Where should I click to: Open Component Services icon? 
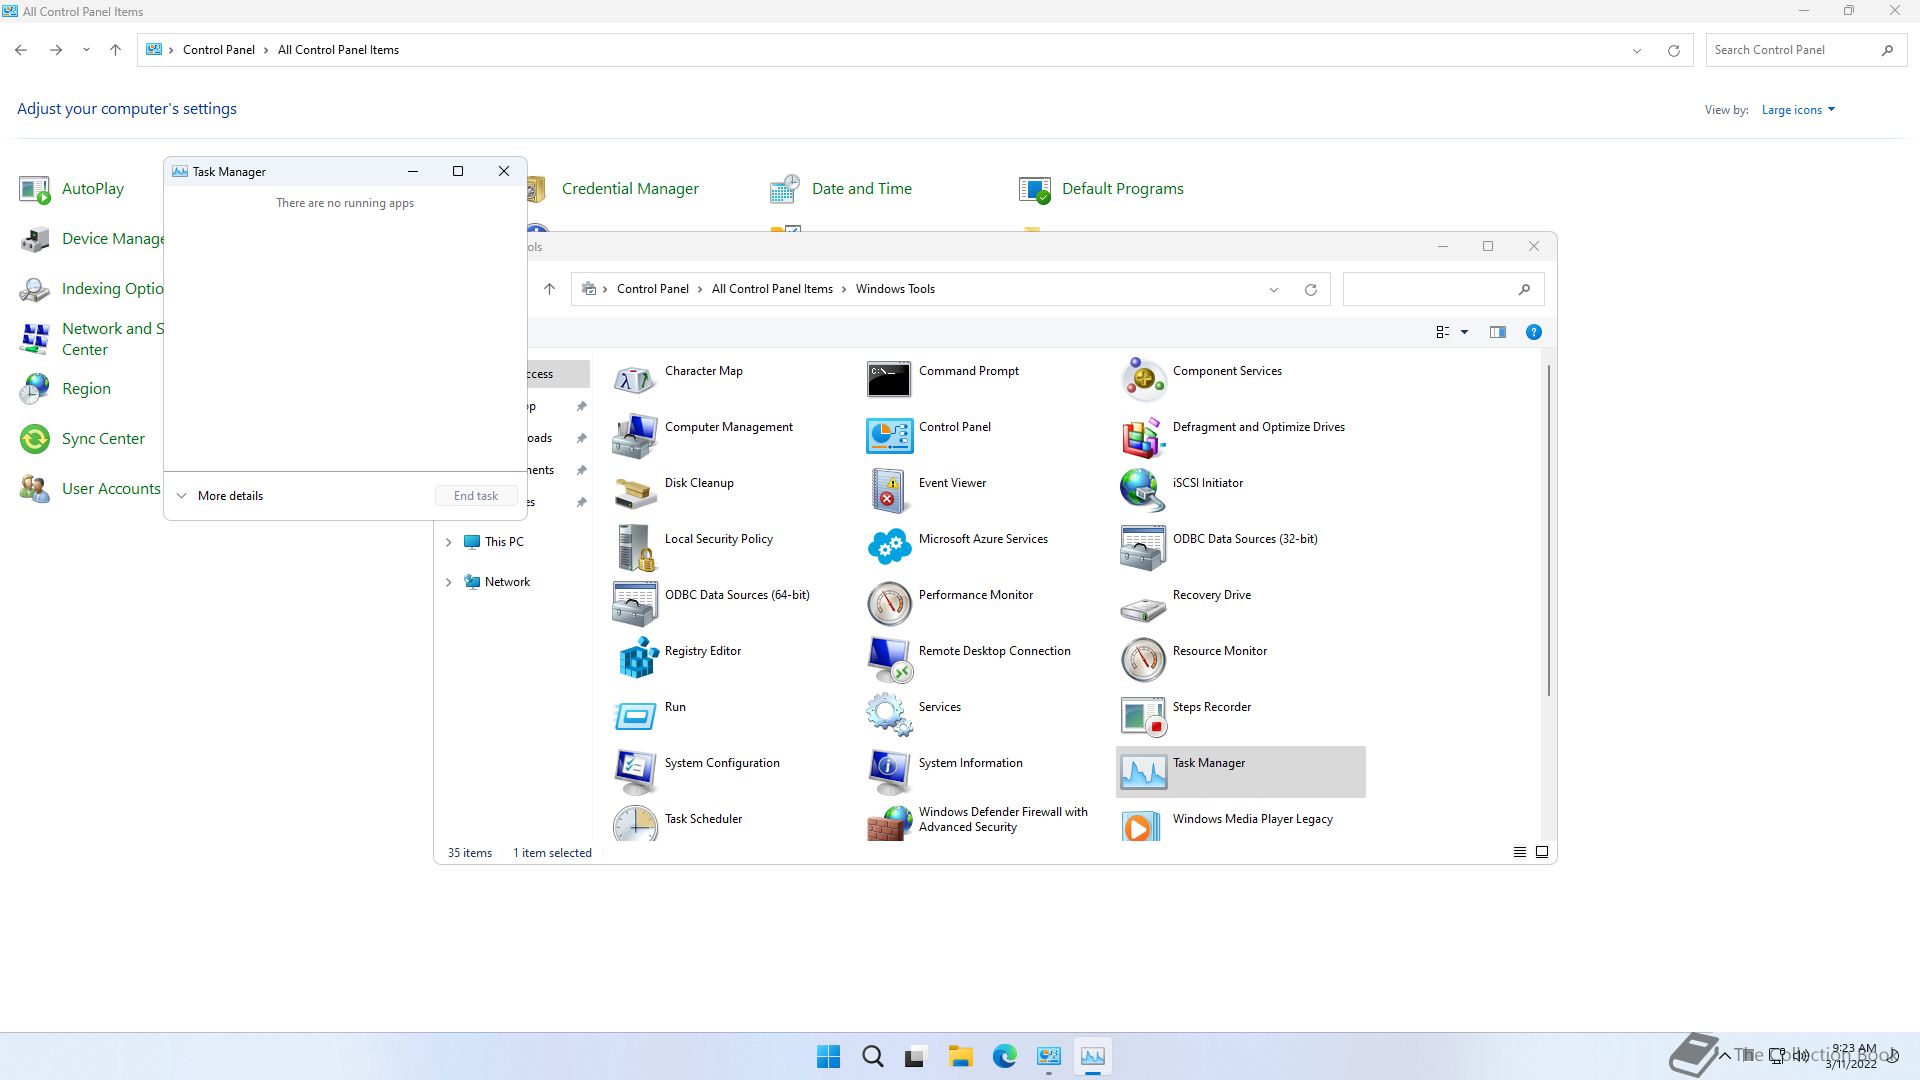[1143, 380]
